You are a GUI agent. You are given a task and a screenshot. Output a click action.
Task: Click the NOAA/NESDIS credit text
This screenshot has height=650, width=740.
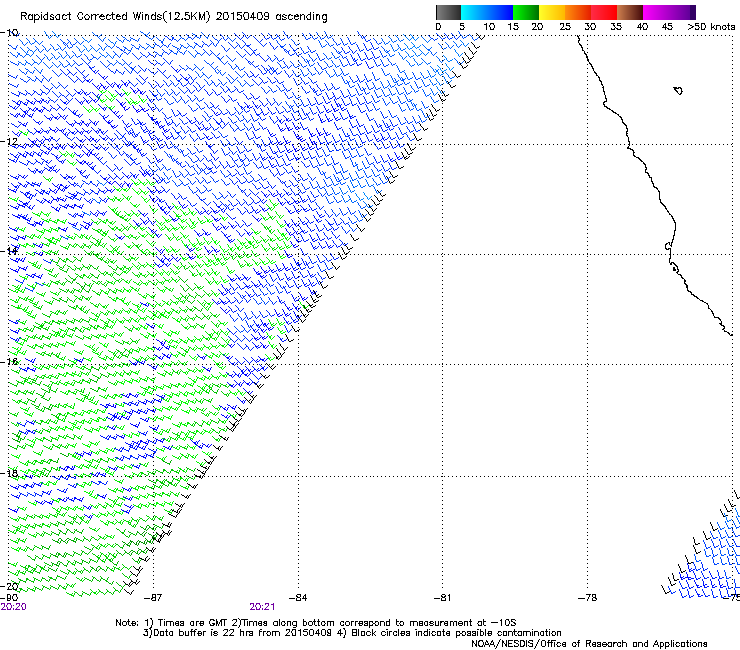tap(589, 644)
